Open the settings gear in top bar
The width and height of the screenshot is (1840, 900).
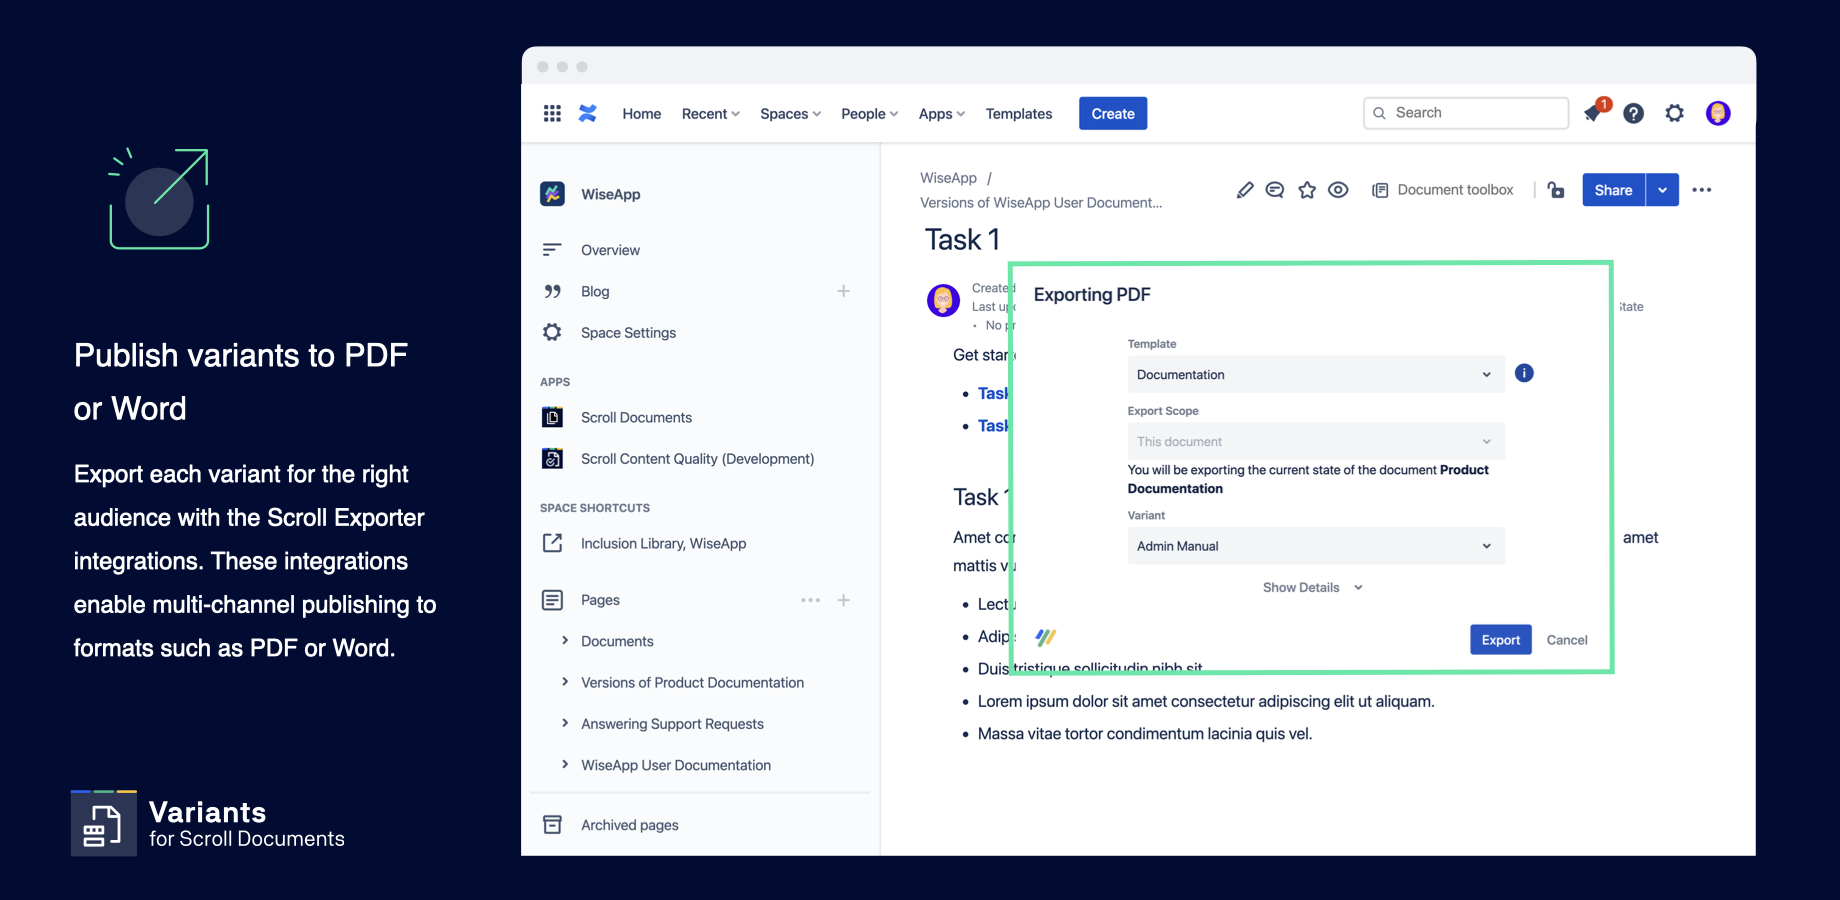[1674, 114]
